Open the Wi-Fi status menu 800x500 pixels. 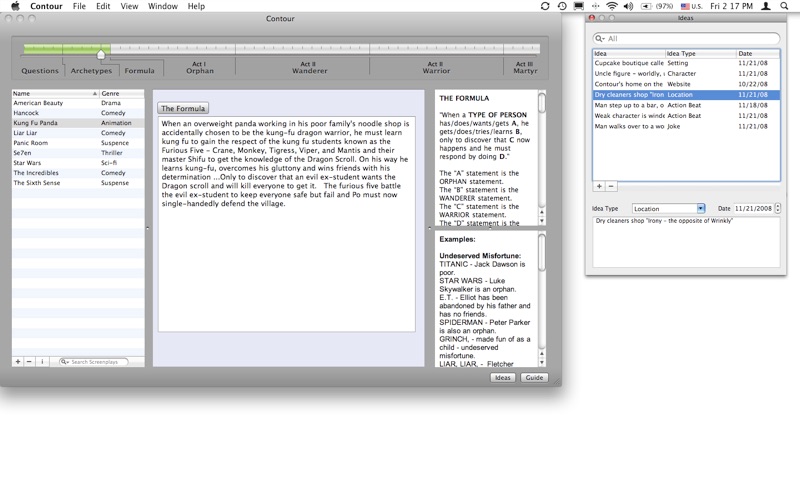[612, 6]
